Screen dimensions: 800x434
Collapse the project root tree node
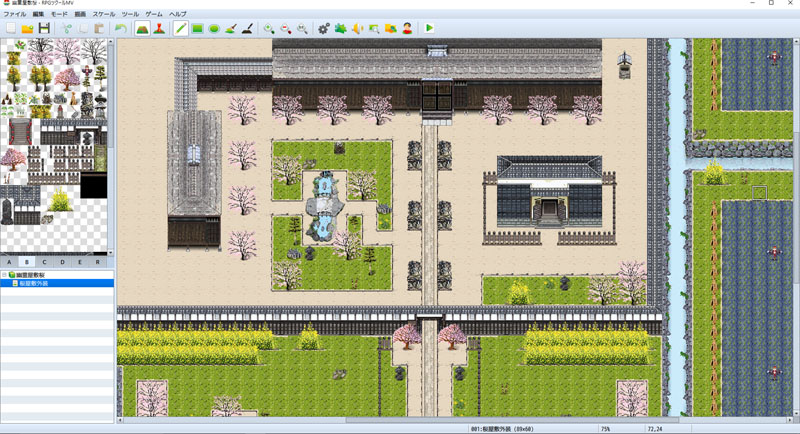[4, 275]
